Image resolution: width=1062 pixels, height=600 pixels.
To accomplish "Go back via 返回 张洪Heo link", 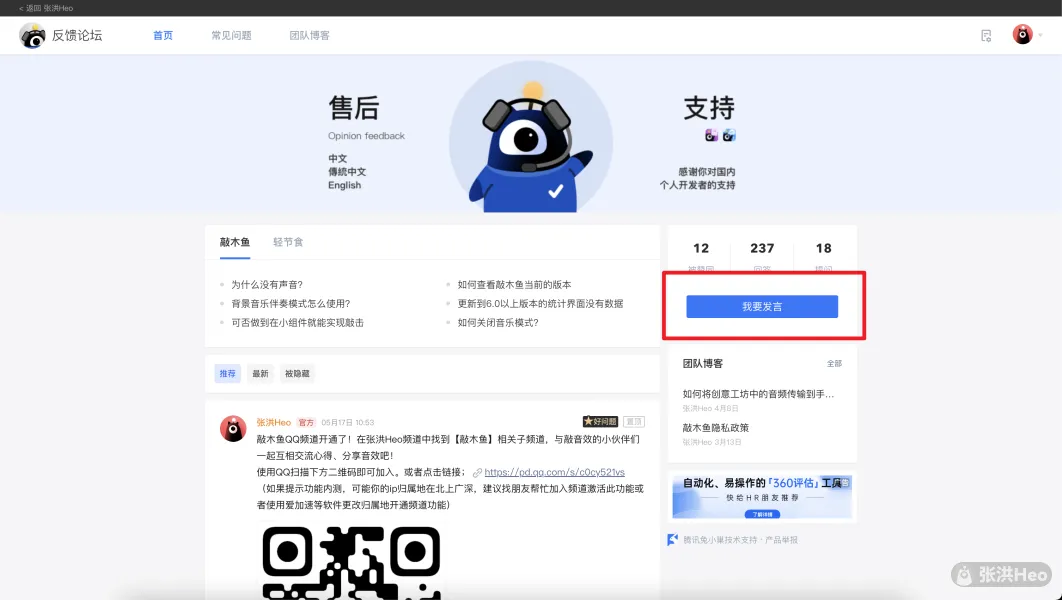I will click(x=46, y=8).
